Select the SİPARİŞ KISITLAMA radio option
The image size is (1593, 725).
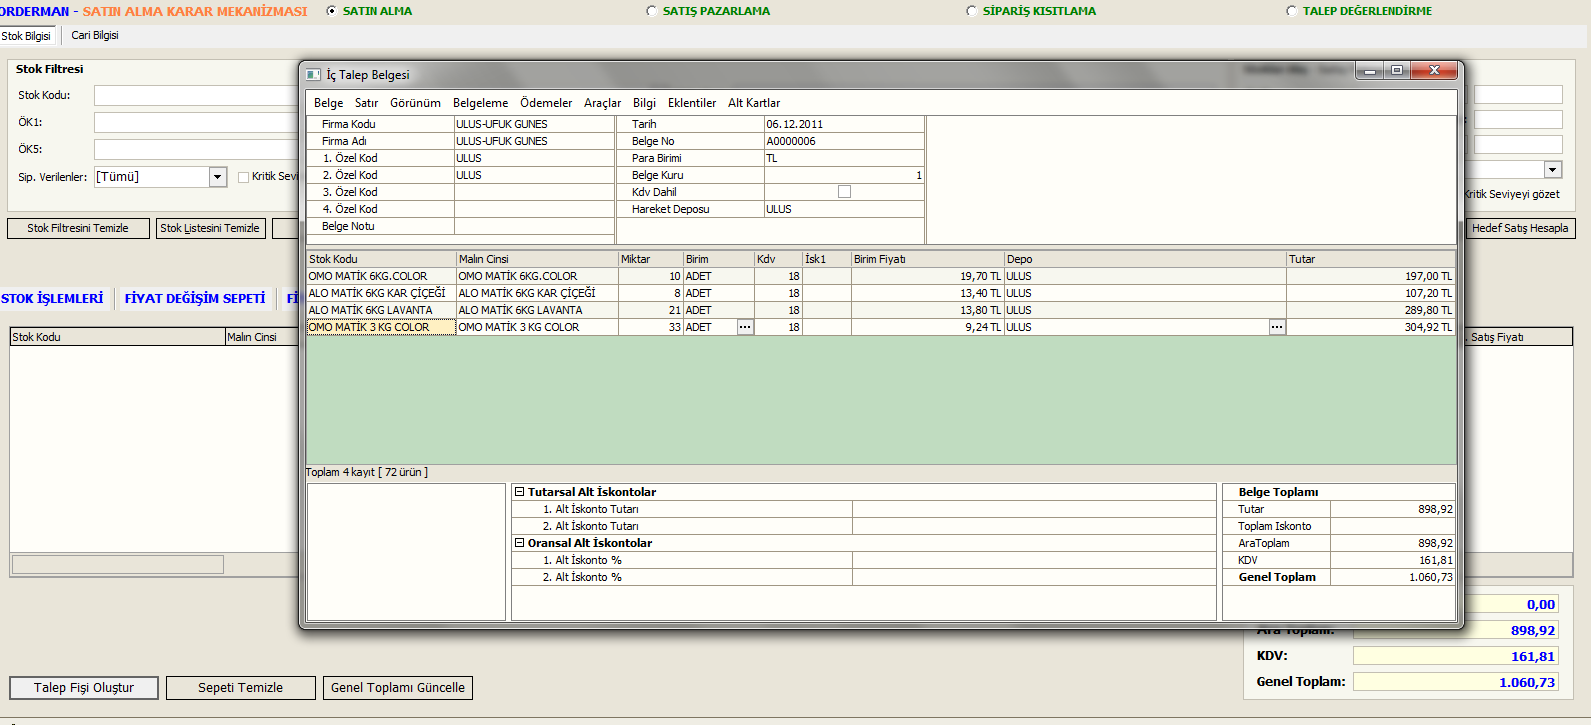pyautogui.click(x=972, y=11)
